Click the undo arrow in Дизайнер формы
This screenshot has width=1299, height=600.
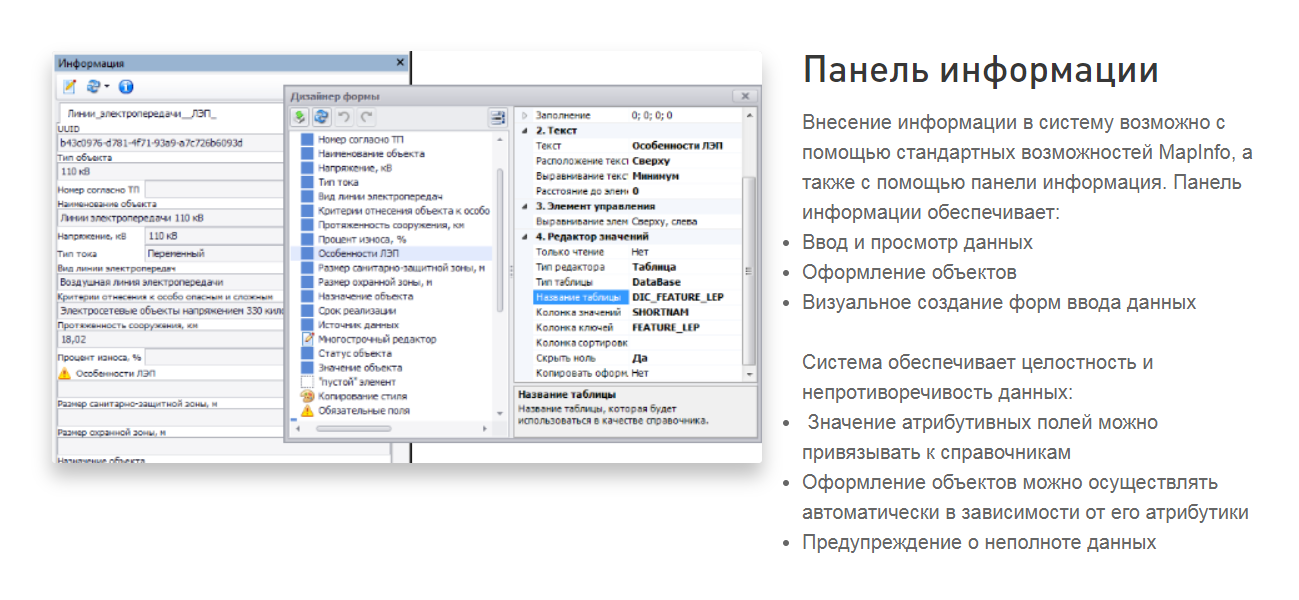pyautogui.click(x=342, y=117)
